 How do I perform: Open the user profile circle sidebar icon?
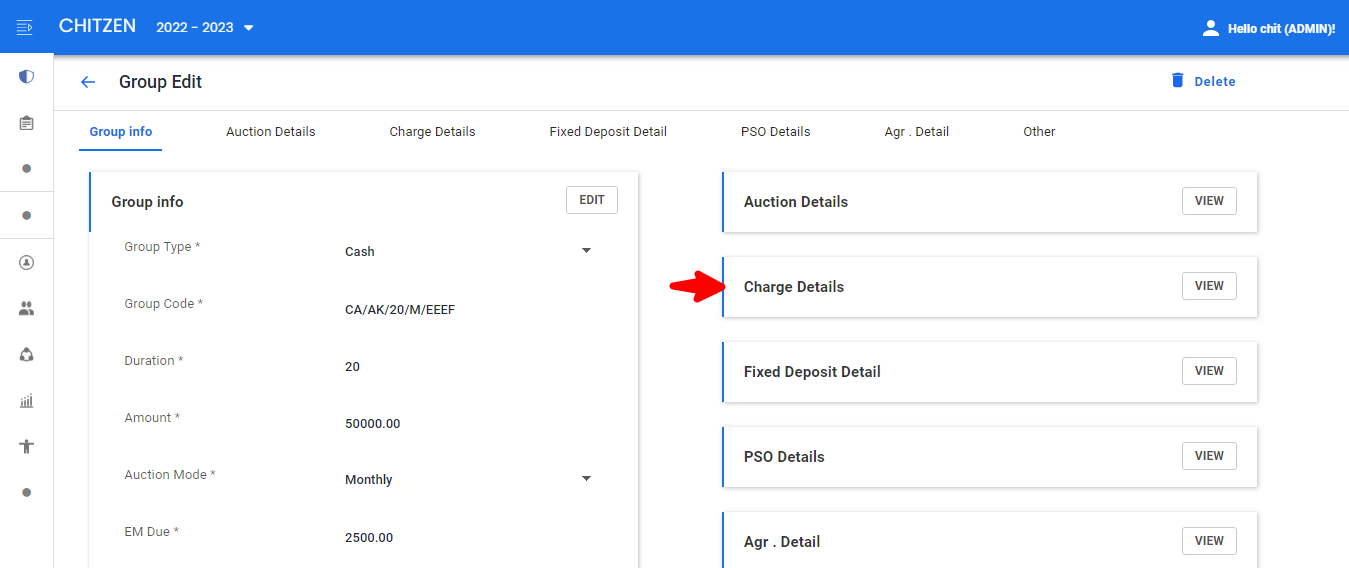tap(26, 262)
